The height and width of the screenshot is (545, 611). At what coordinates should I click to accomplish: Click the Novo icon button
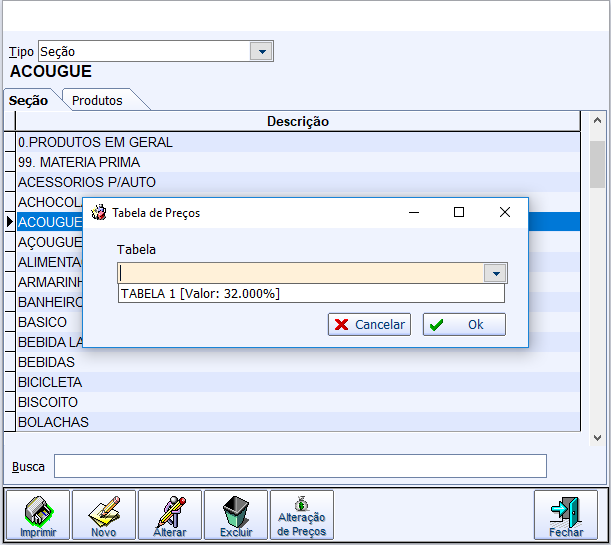click(x=104, y=514)
